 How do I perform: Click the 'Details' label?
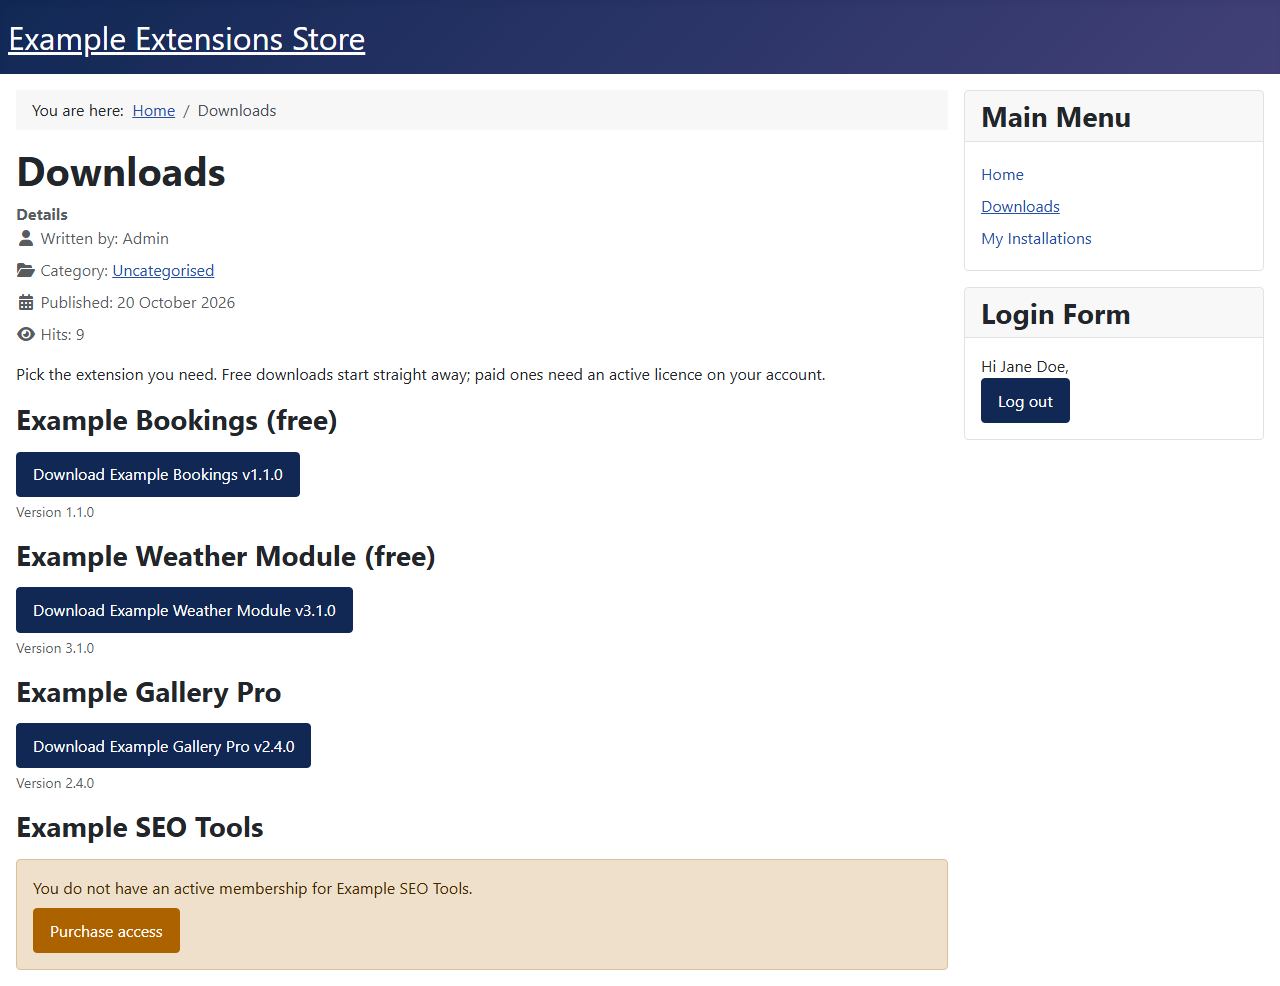pyautogui.click(x=42, y=214)
